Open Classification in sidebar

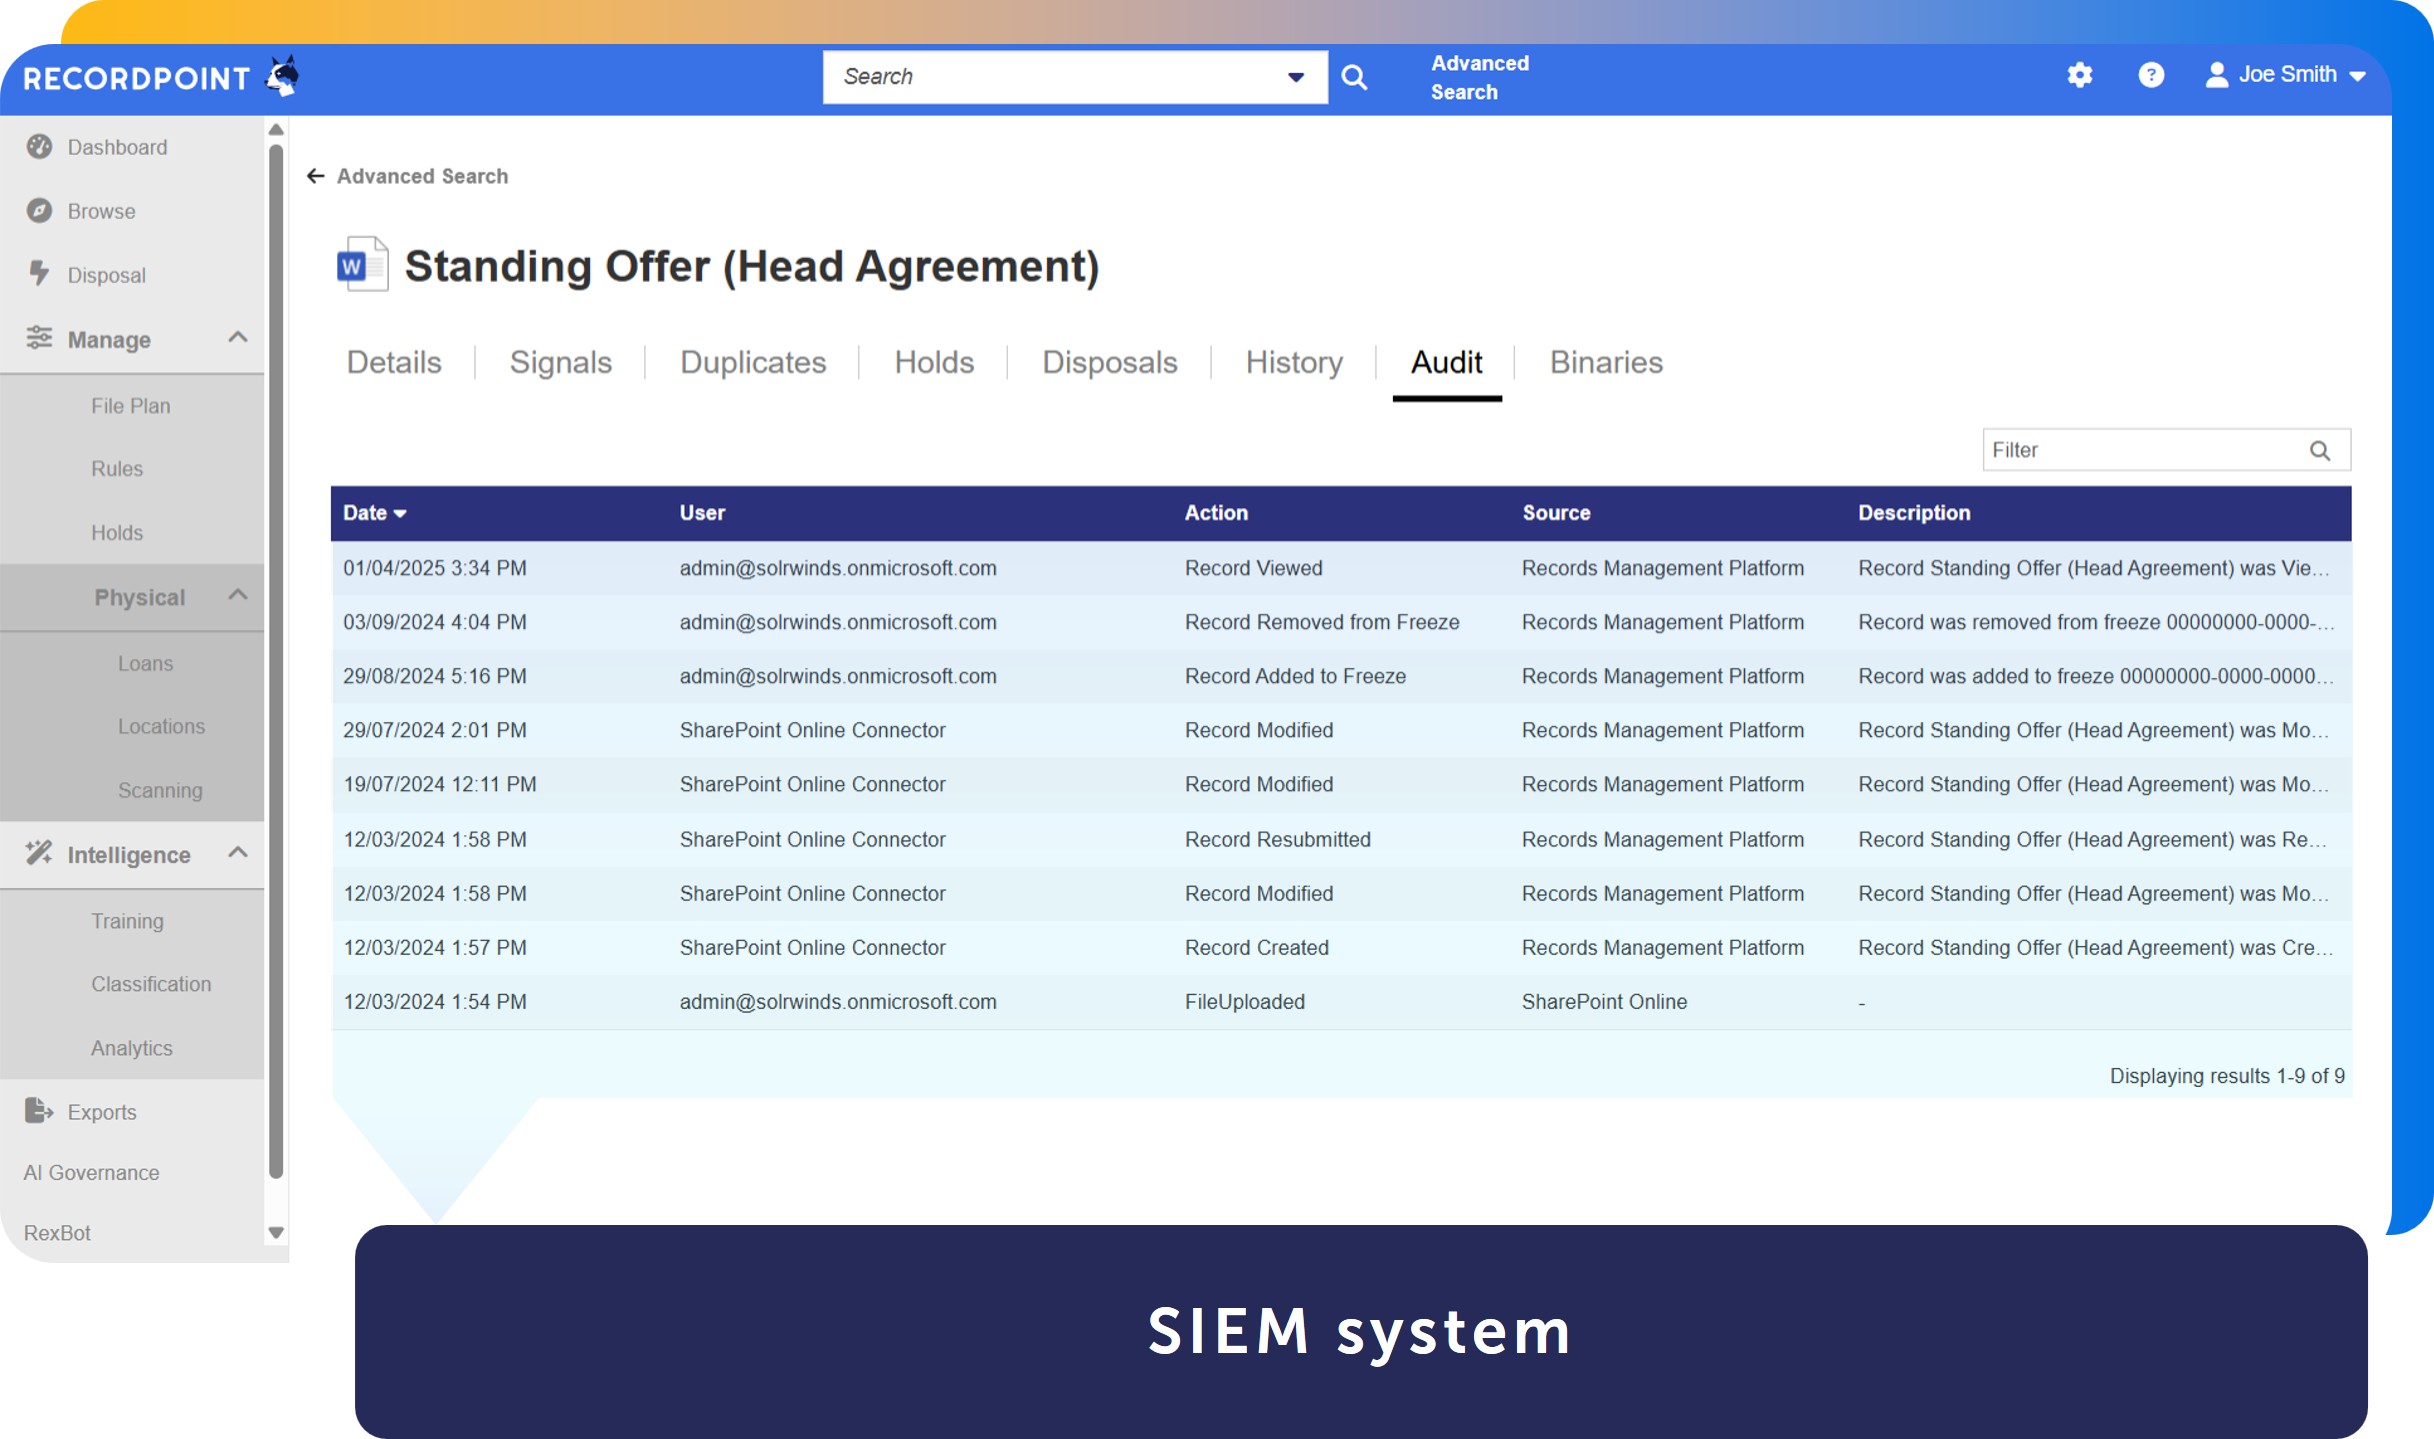(151, 984)
